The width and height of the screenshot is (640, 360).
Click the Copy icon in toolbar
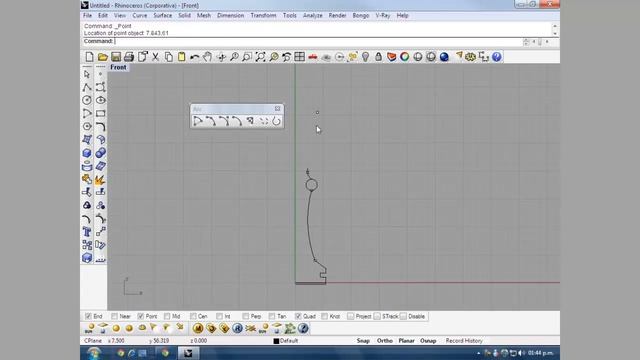click(x=169, y=57)
